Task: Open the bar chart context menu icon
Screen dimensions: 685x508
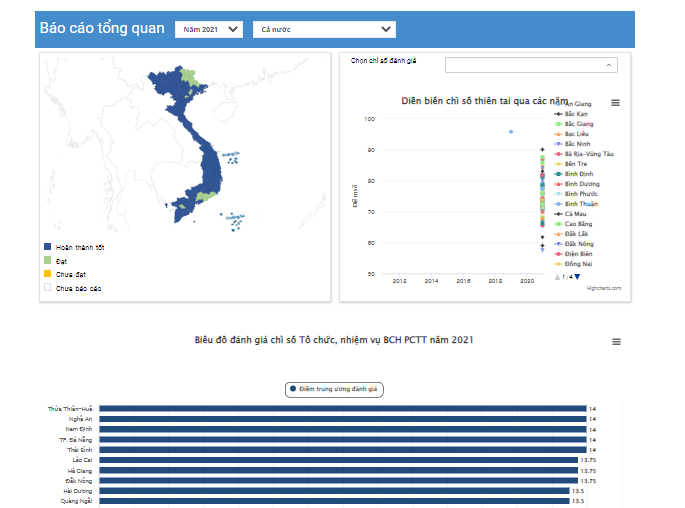Action: [x=616, y=342]
